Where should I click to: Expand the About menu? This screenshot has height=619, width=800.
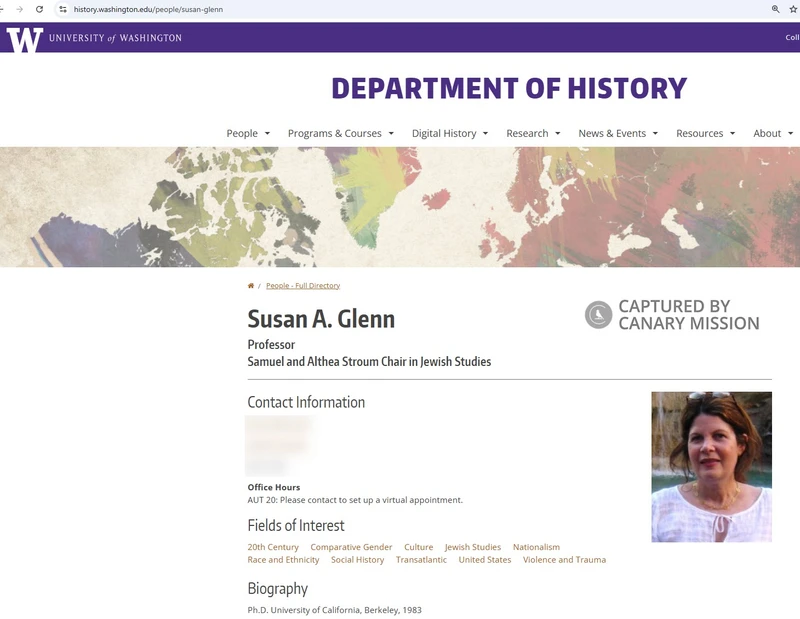pos(773,133)
